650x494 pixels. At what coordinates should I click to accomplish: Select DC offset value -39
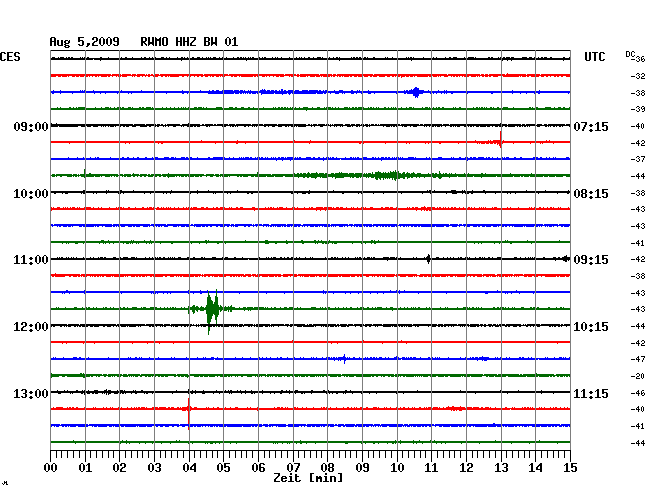tap(638, 109)
